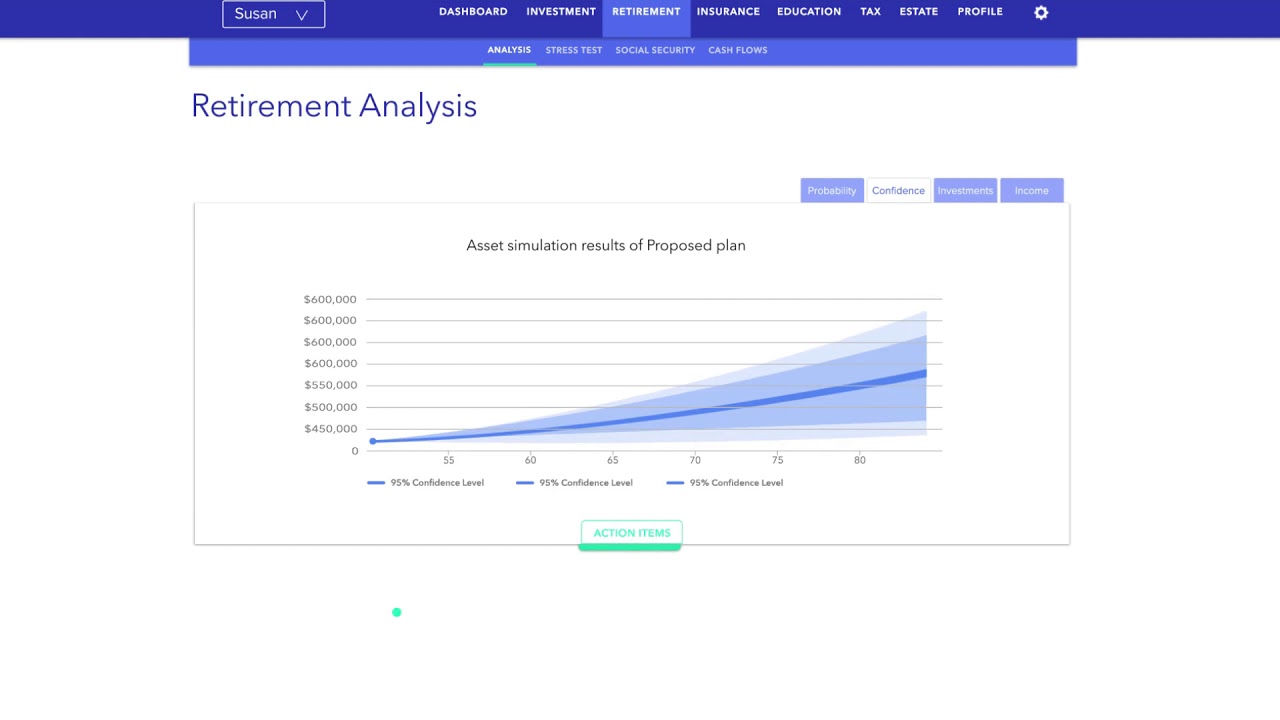Show the Investments chart view
Screen dimensions: 1280x720
[x=965, y=190]
